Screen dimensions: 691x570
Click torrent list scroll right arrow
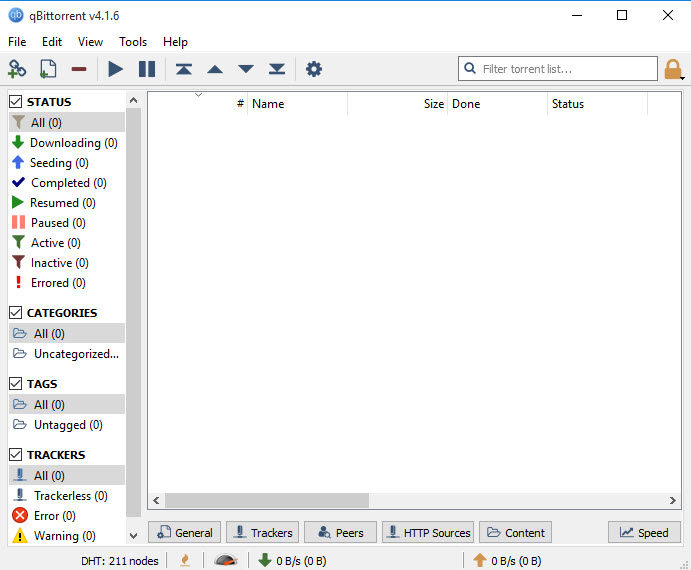(x=672, y=500)
